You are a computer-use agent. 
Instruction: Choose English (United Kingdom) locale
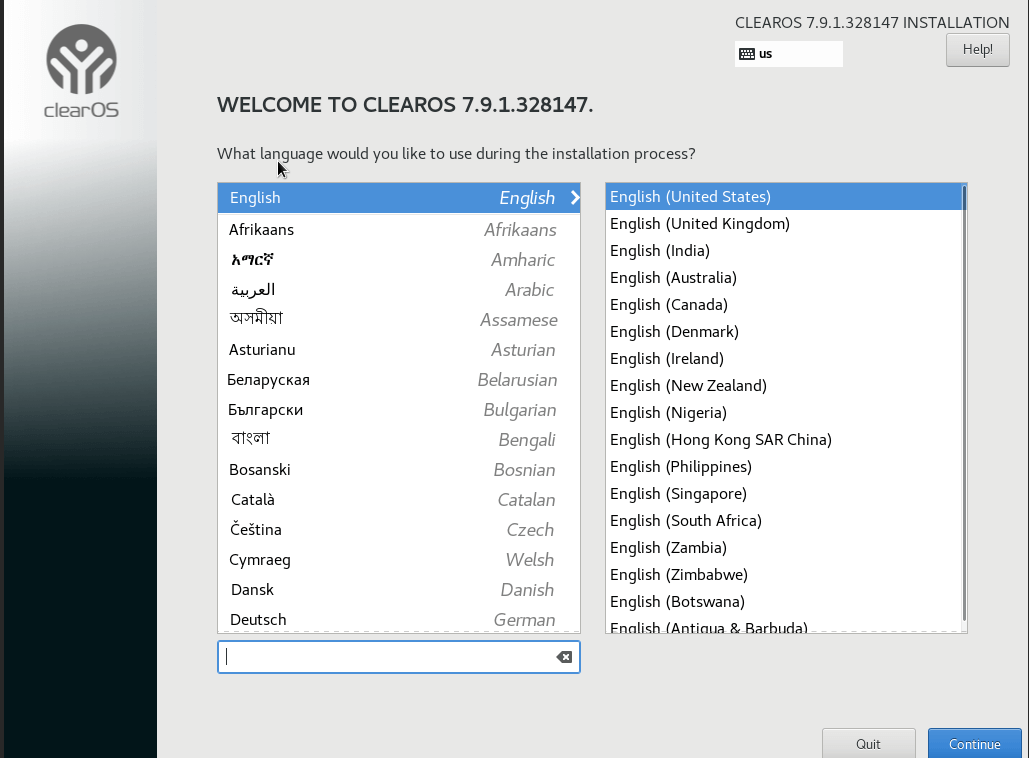tap(699, 223)
